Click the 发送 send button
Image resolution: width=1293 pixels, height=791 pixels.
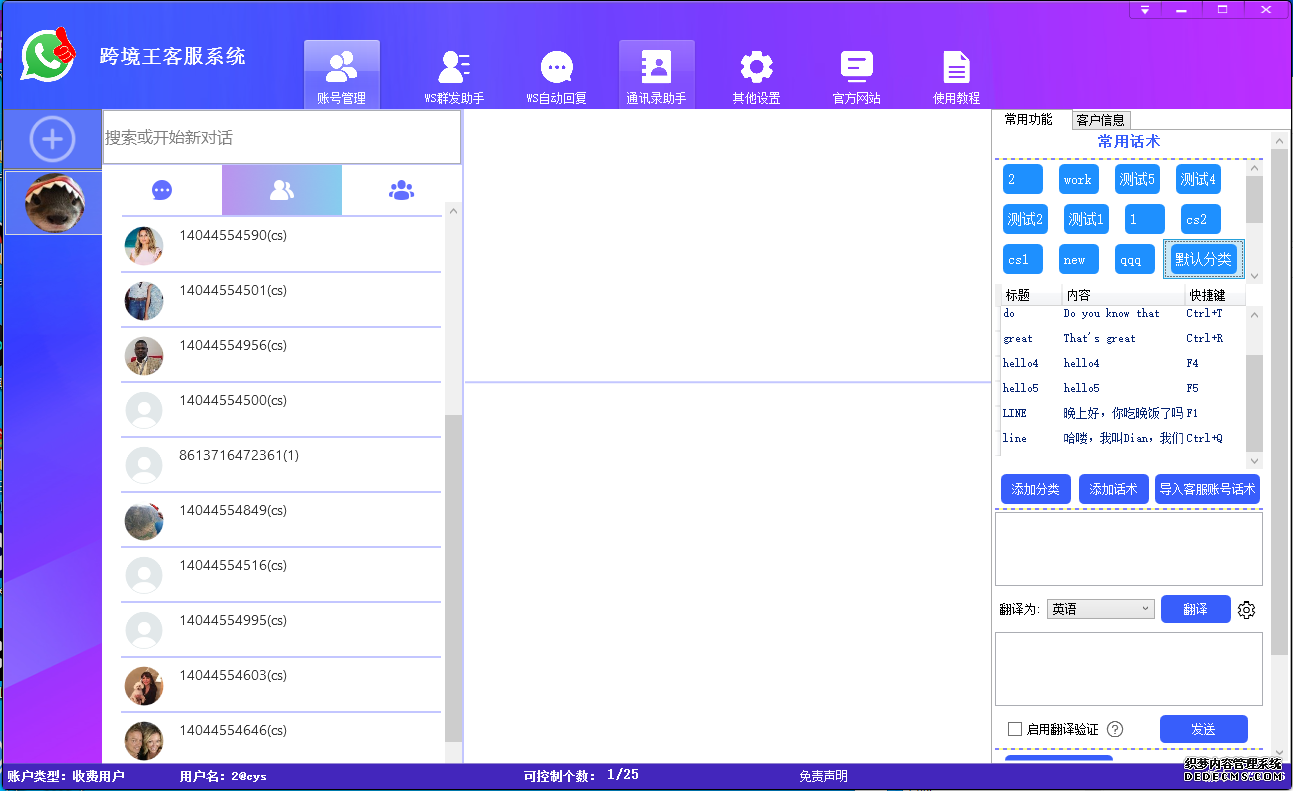(x=1203, y=730)
